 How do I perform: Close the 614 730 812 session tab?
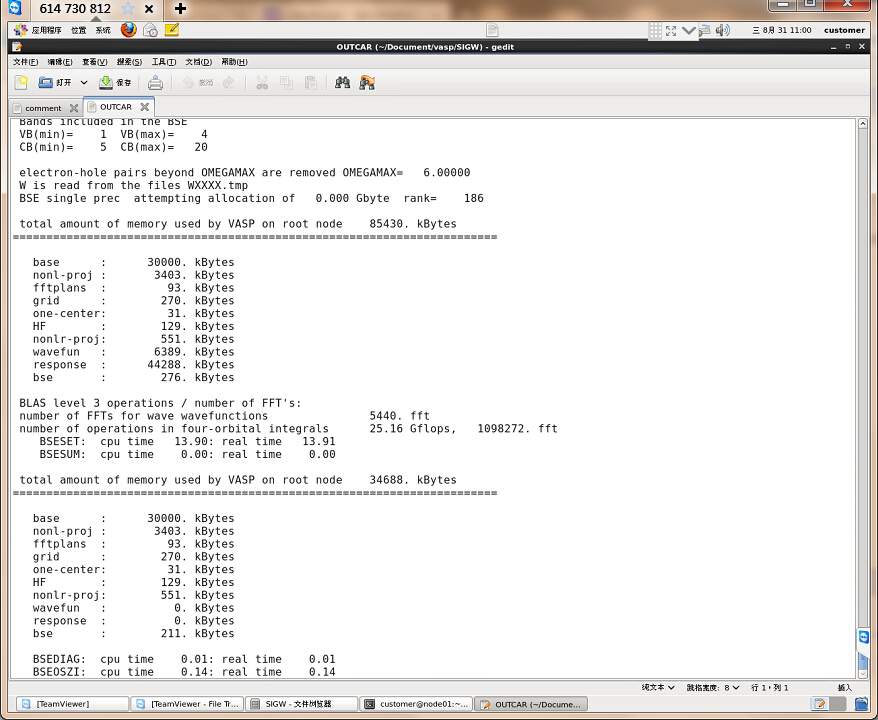tap(149, 9)
